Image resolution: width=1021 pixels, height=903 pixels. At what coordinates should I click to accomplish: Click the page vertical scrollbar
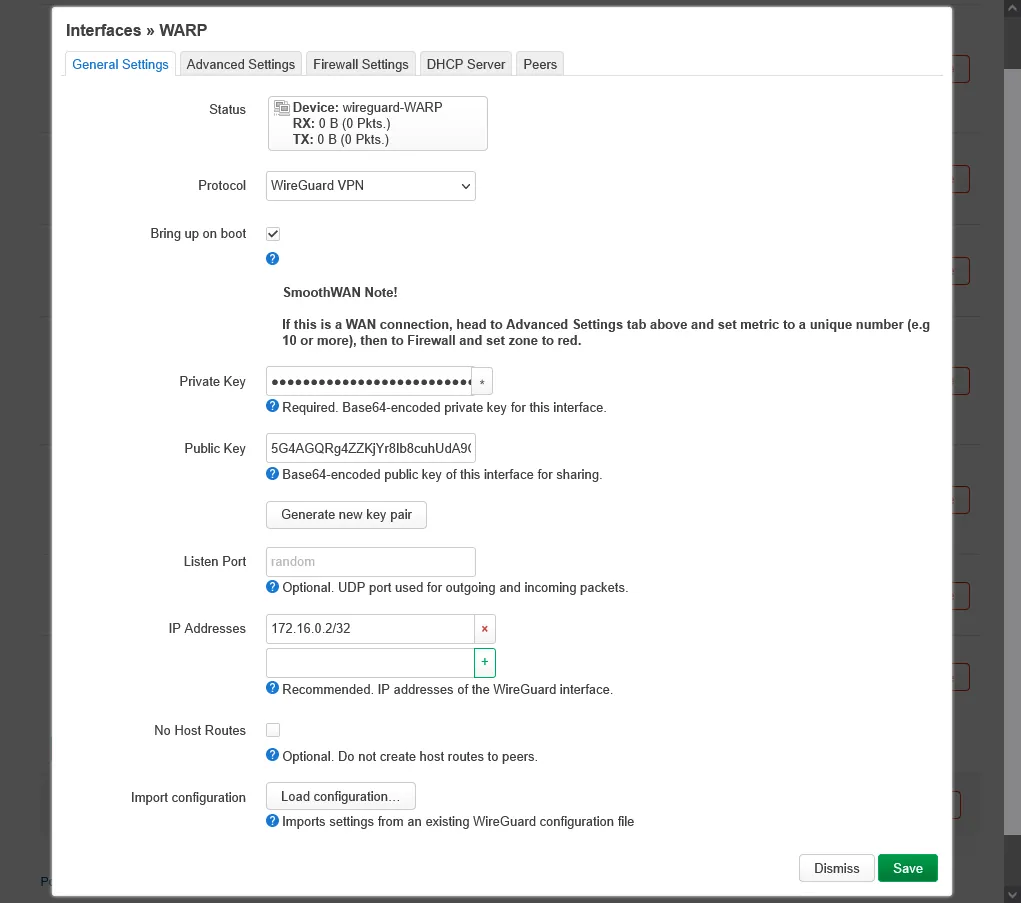(x=1012, y=451)
